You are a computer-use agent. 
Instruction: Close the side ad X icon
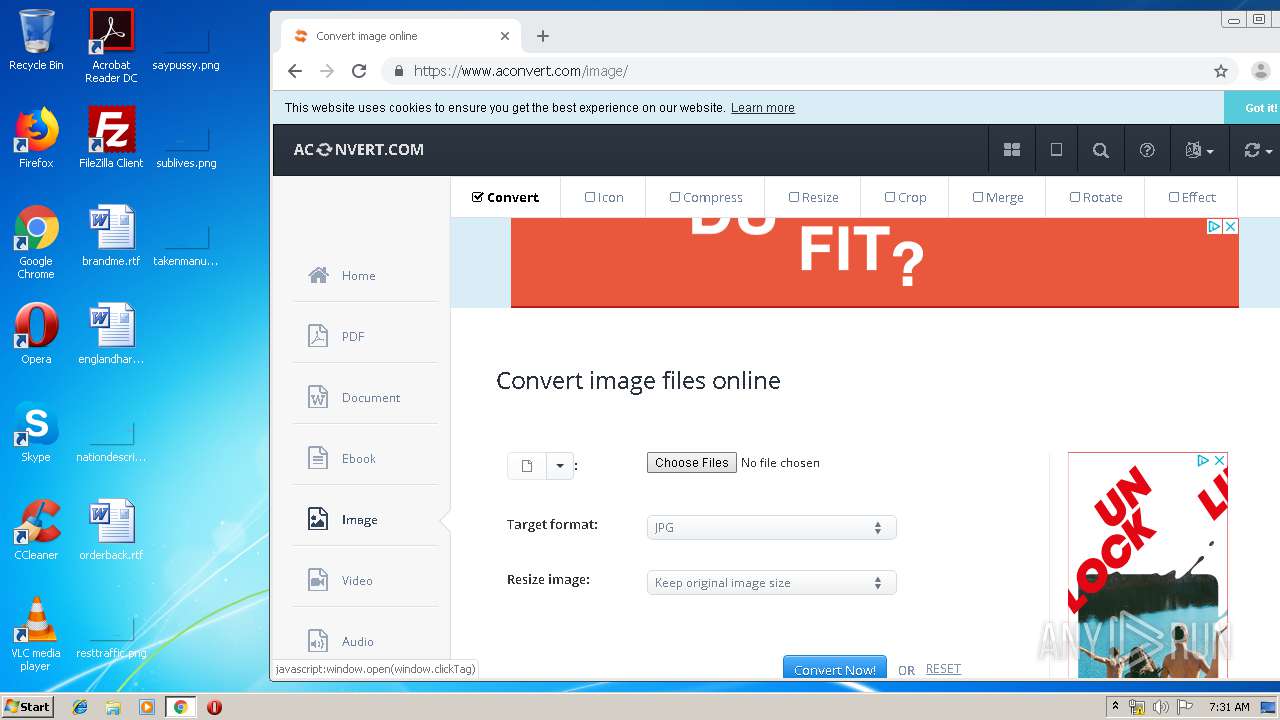(x=1220, y=460)
